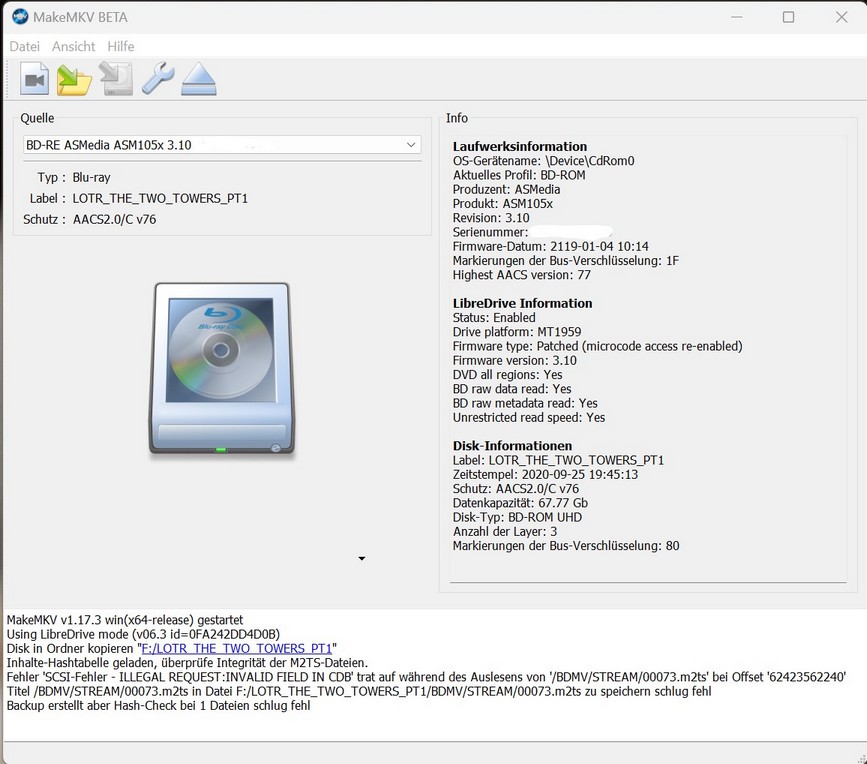
Task: Open the BD-RE ASMedia source drive dropdown
Action: click(222, 145)
